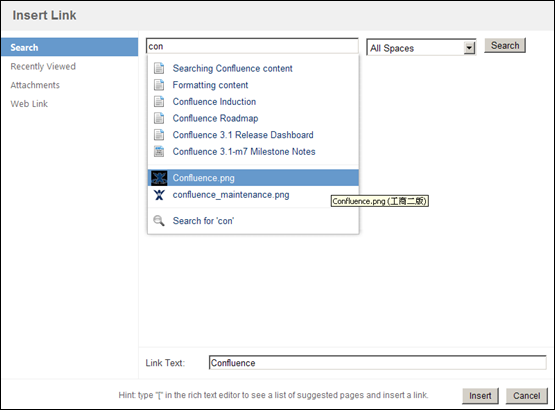The width and height of the screenshot is (555, 410).
Task: Select highlighted Confluence.png attachment
Action: pos(253,178)
